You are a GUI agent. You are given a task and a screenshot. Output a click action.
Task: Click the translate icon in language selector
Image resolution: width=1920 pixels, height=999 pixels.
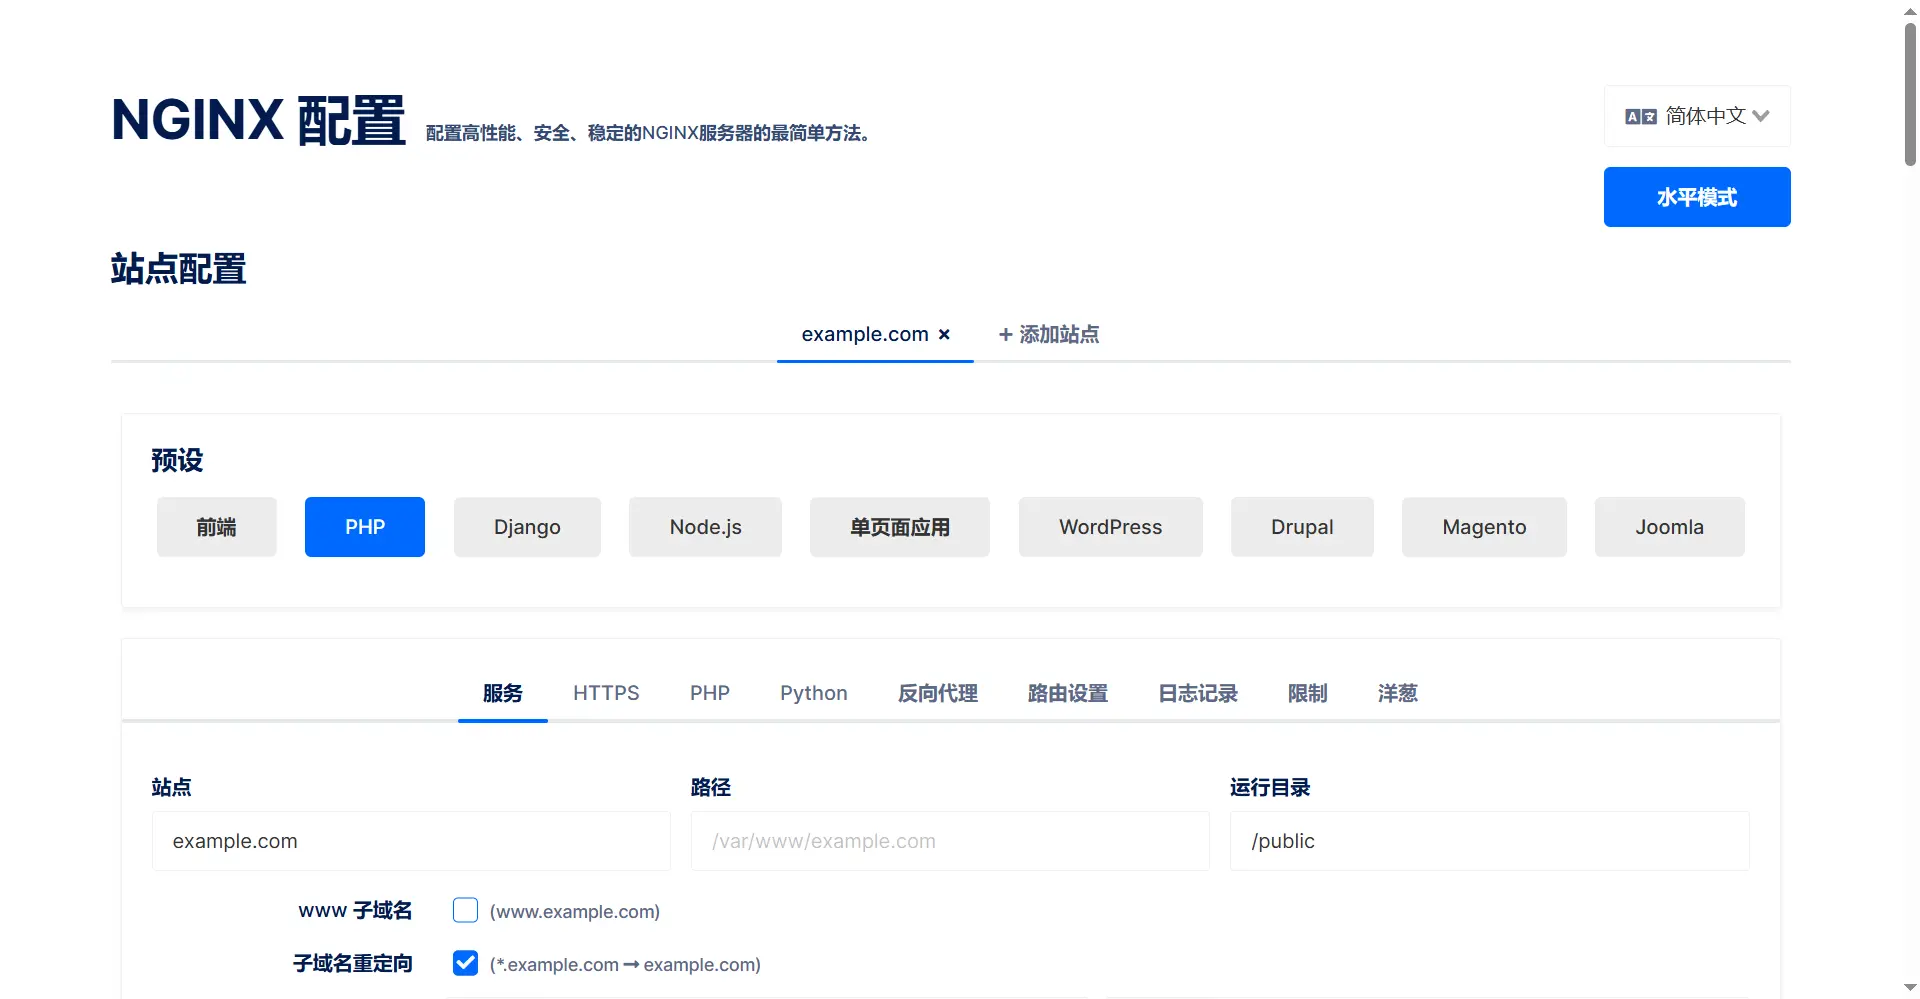click(1641, 117)
